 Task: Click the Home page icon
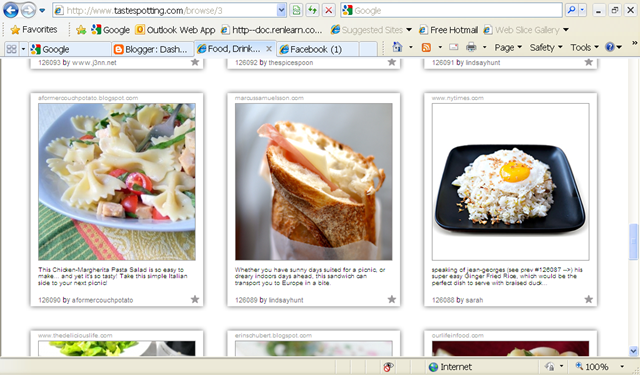(x=397, y=47)
